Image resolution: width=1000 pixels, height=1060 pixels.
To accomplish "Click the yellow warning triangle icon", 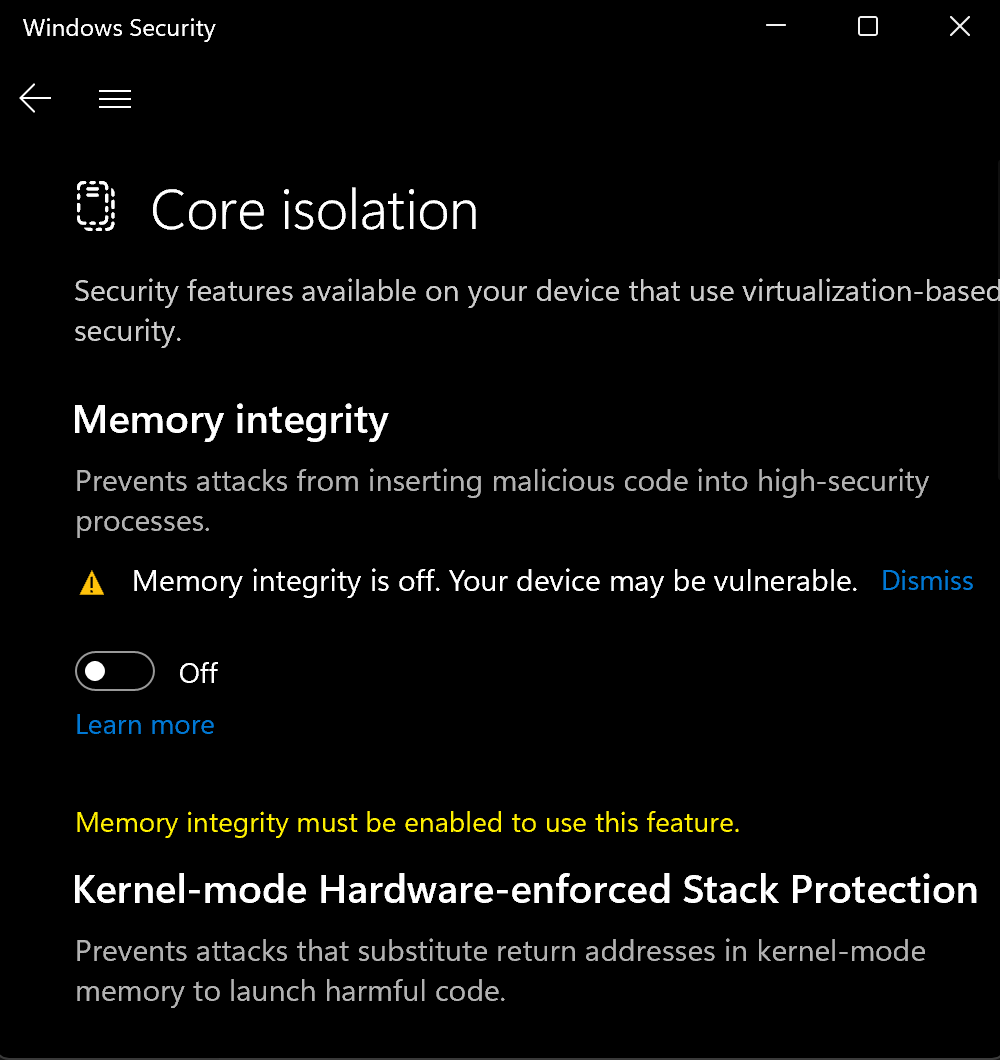I will [x=91, y=583].
